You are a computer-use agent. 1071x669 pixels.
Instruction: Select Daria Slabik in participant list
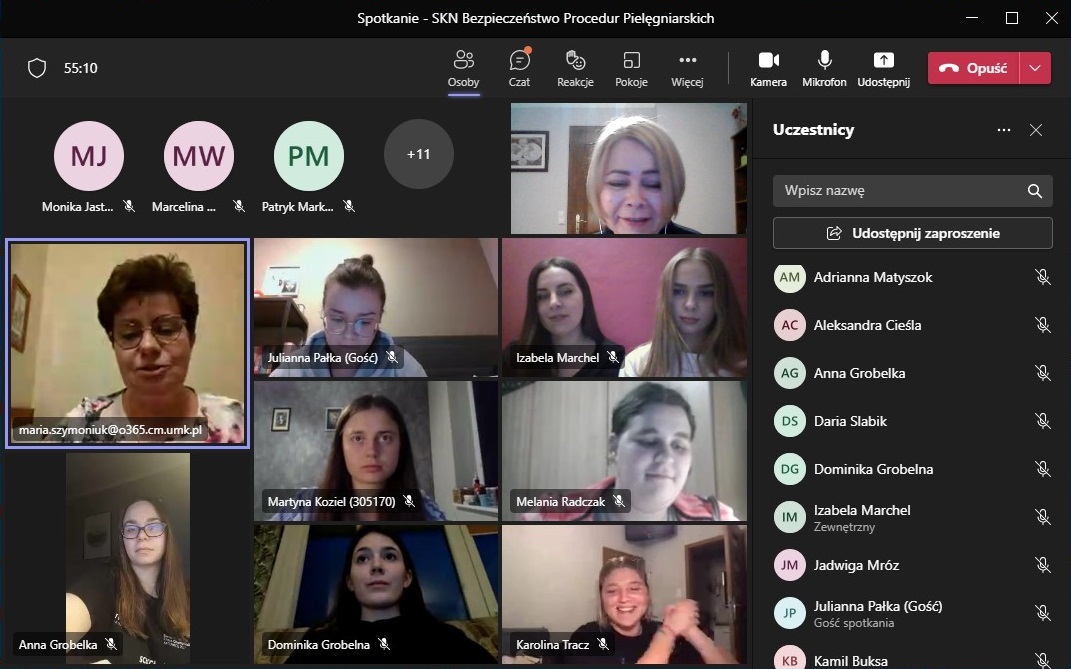coord(850,421)
